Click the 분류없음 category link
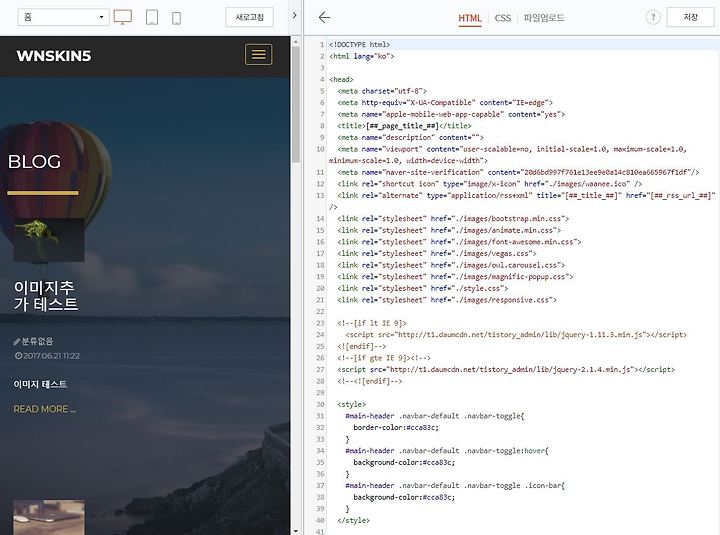 [x=37, y=341]
